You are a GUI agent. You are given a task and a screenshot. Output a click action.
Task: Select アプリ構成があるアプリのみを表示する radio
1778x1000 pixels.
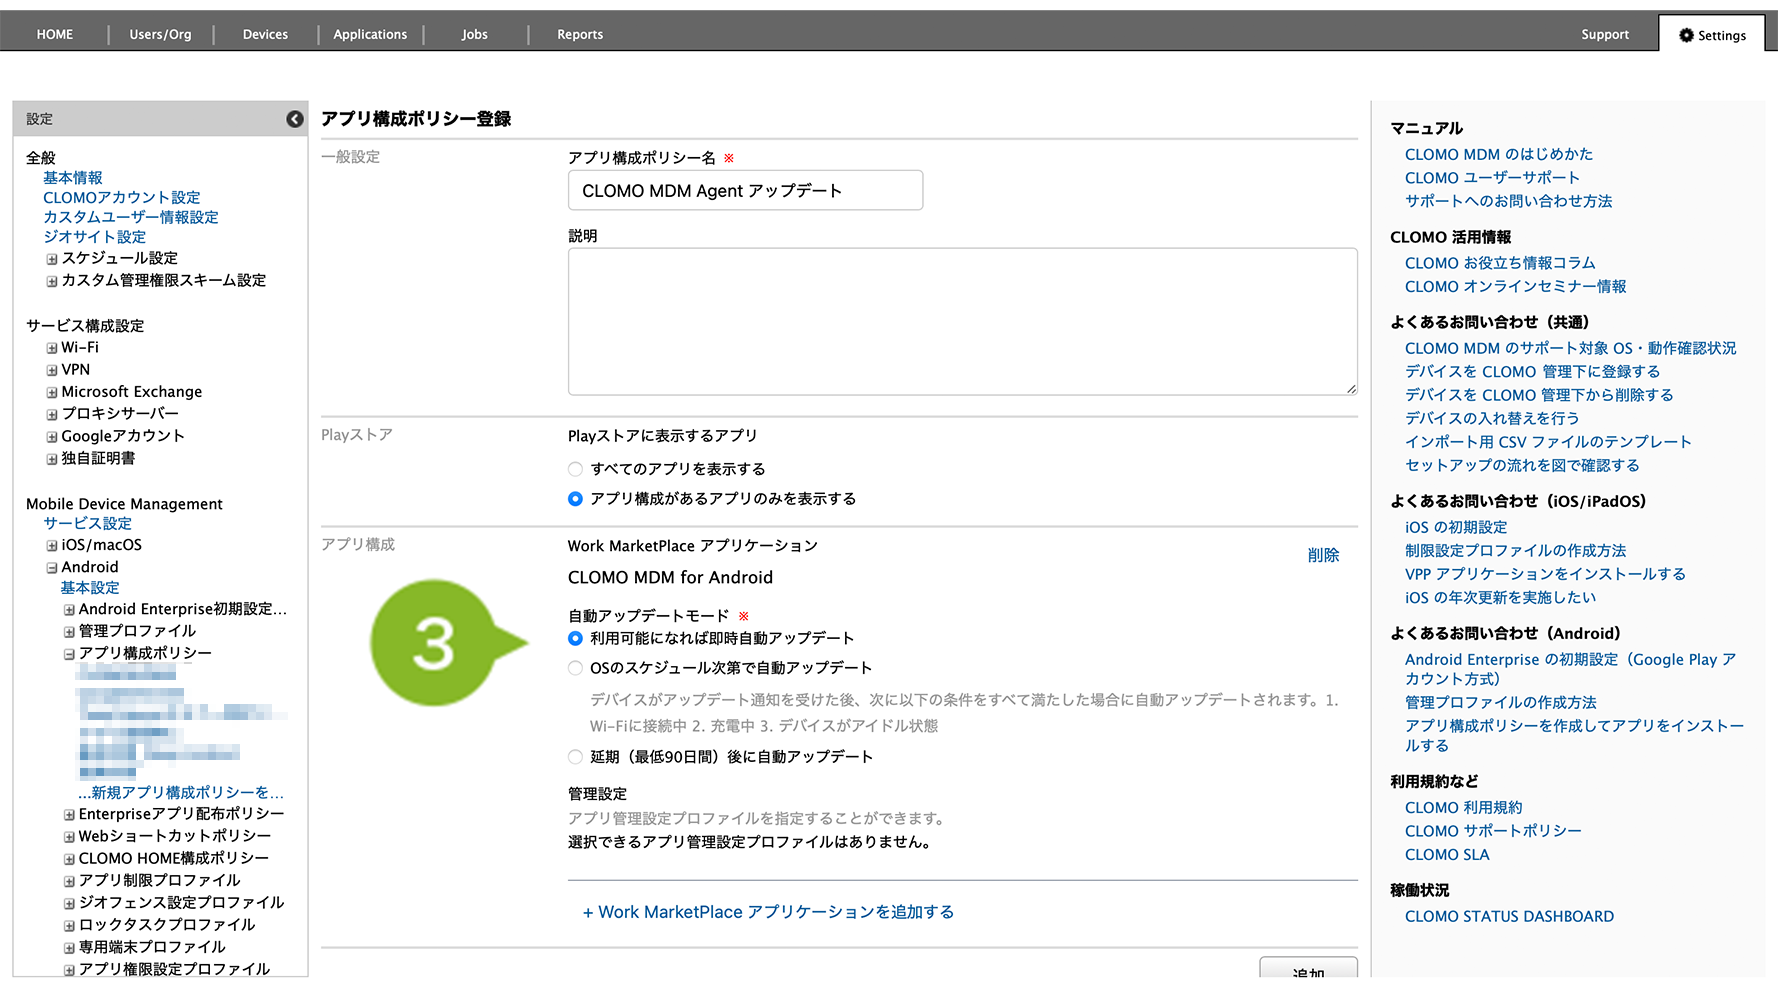coord(575,499)
